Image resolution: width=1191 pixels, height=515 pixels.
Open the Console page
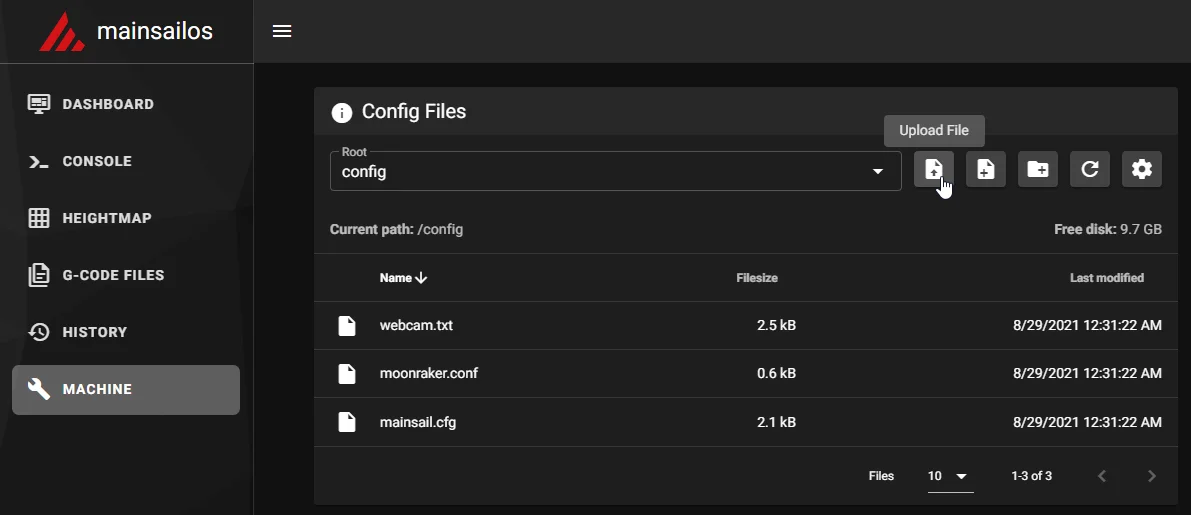point(97,161)
